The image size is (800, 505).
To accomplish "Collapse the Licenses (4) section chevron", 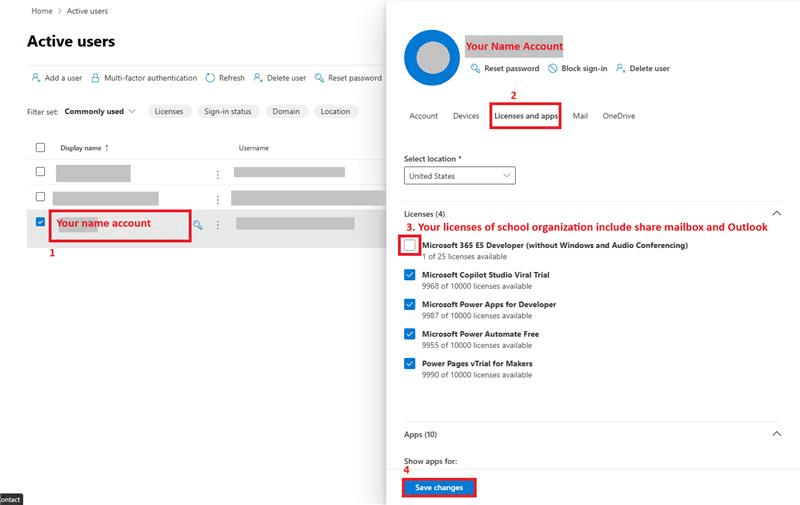I will pyautogui.click(x=777, y=213).
